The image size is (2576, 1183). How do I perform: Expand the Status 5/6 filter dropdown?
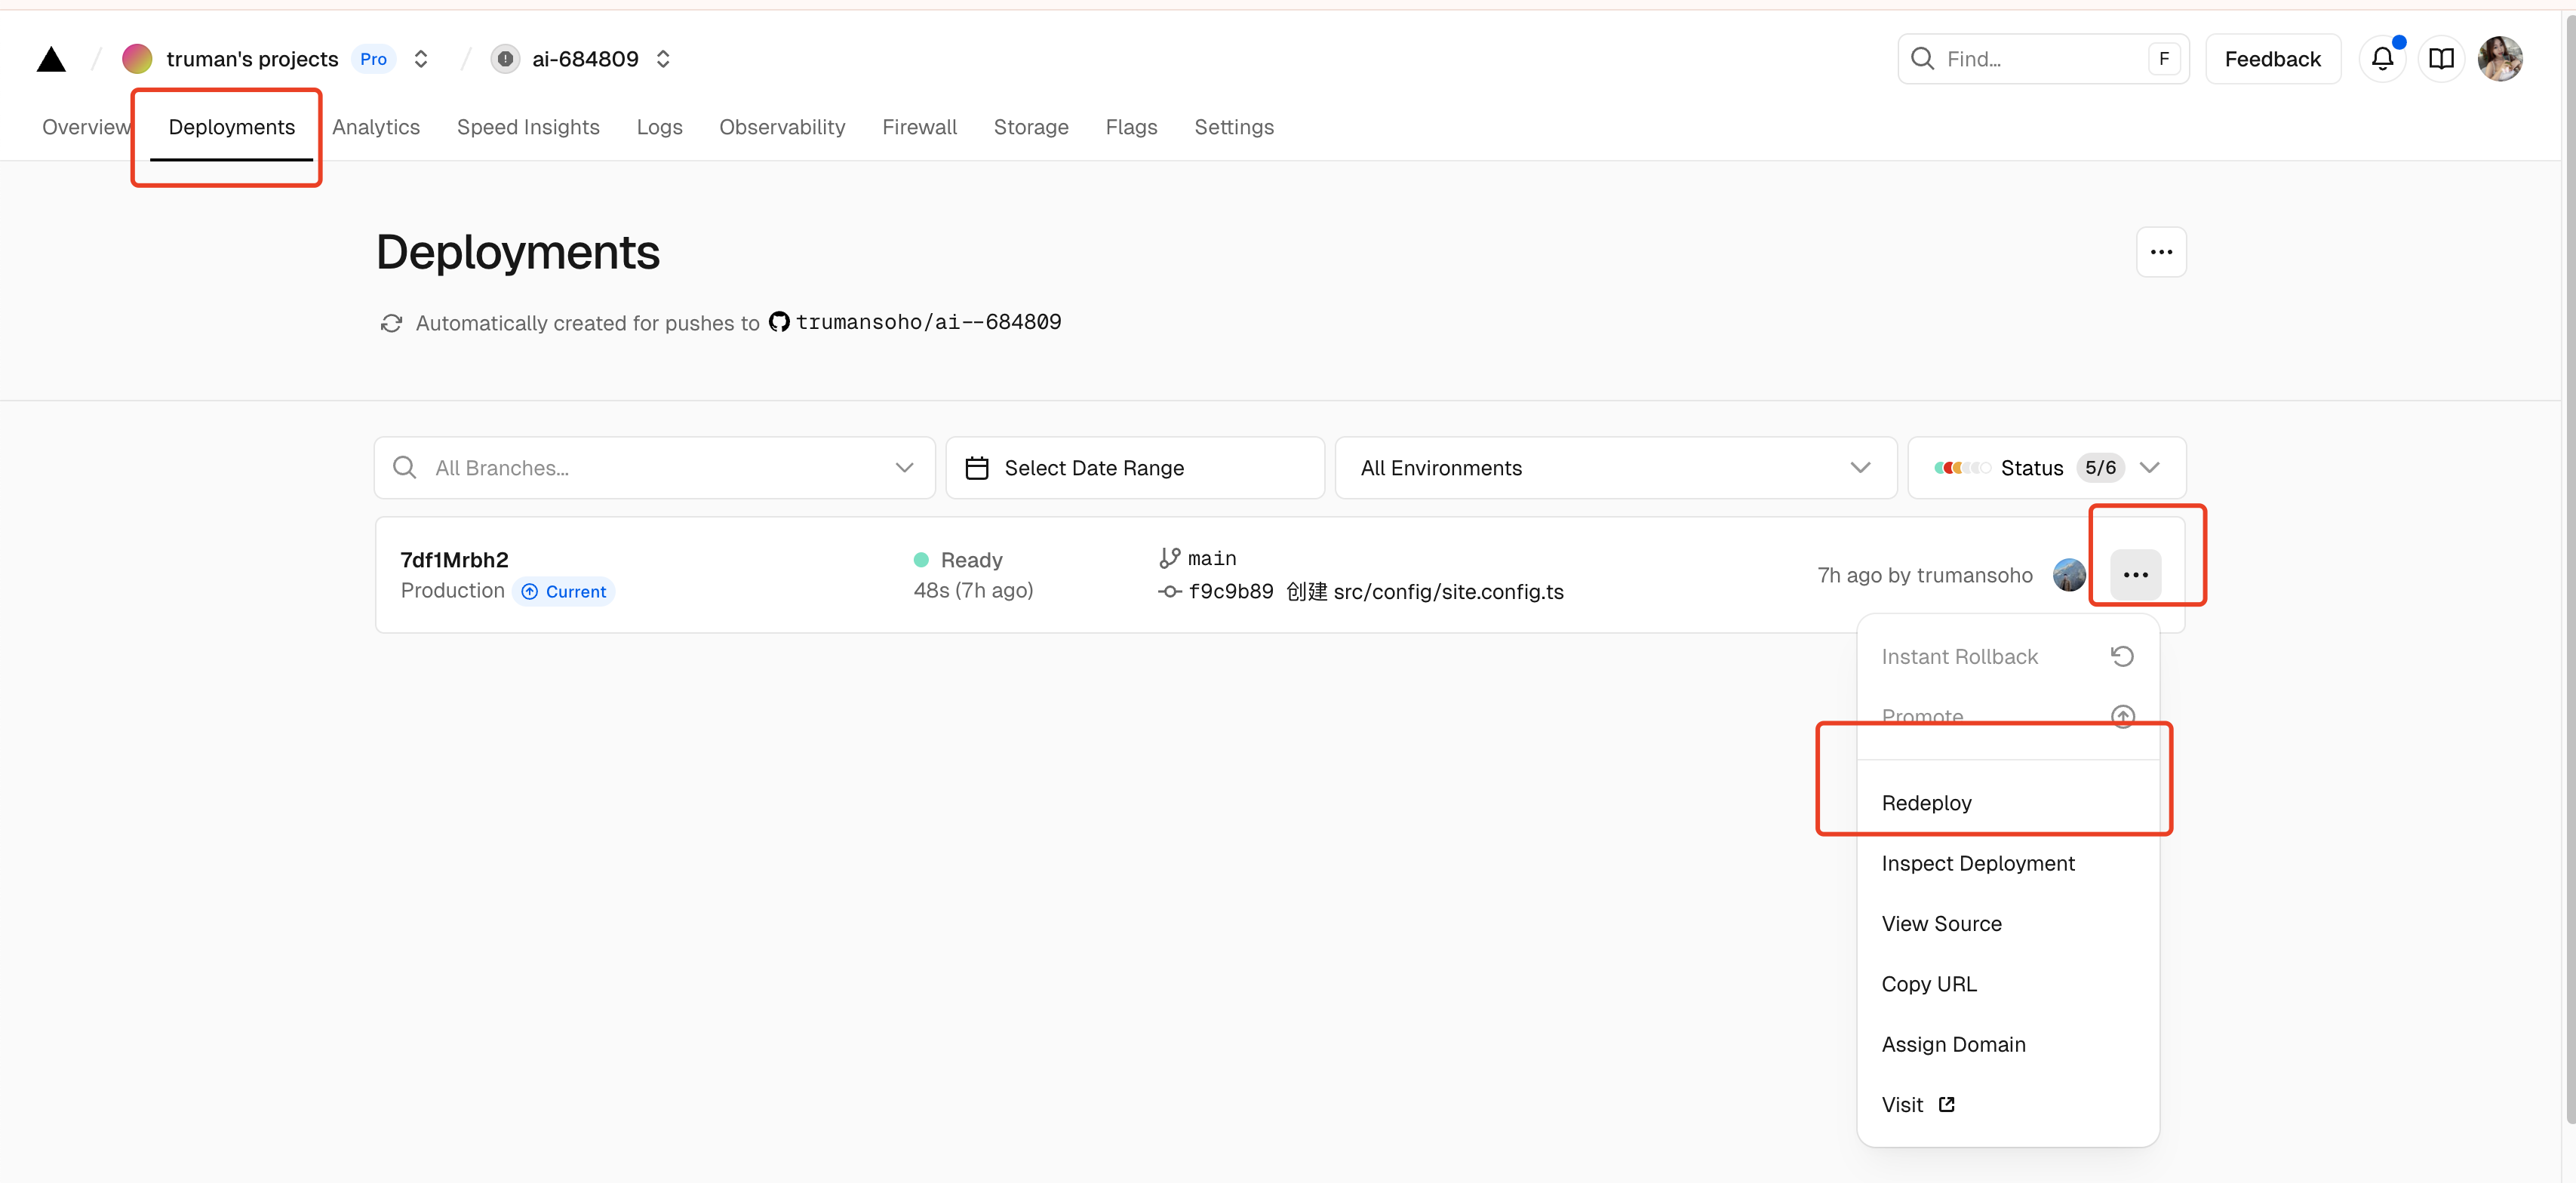[x=2047, y=468]
